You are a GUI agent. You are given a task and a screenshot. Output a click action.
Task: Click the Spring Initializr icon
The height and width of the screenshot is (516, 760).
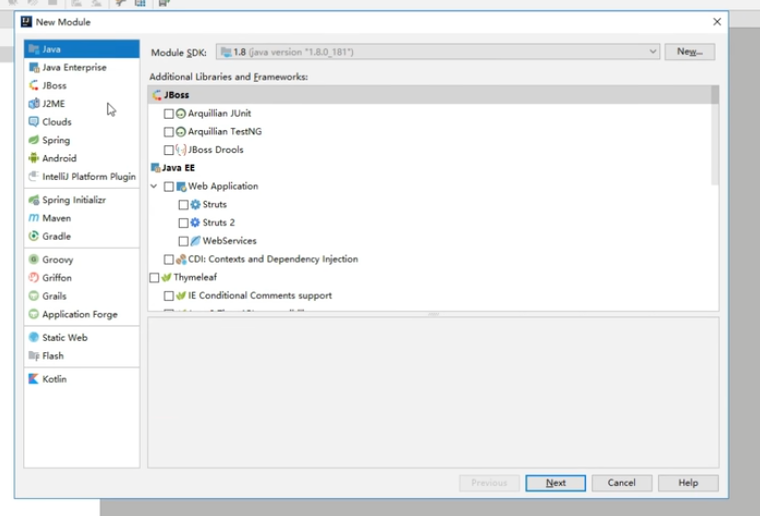click(x=33, y=200)
